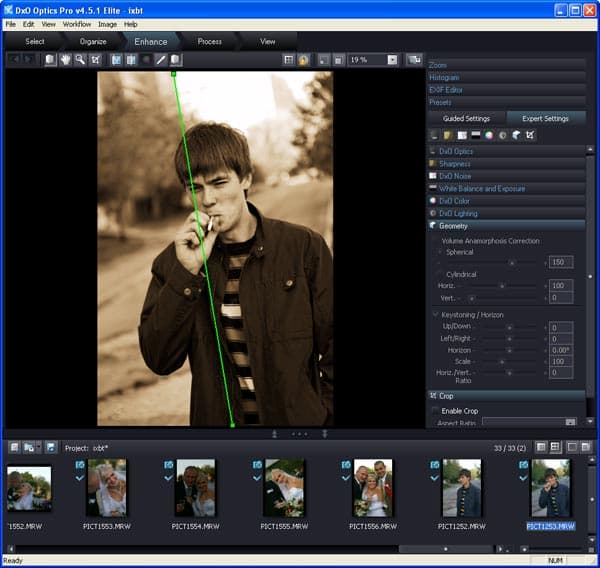
Task: Select the PICT1555.MRW thumbnail
Action: coord(284,487)
